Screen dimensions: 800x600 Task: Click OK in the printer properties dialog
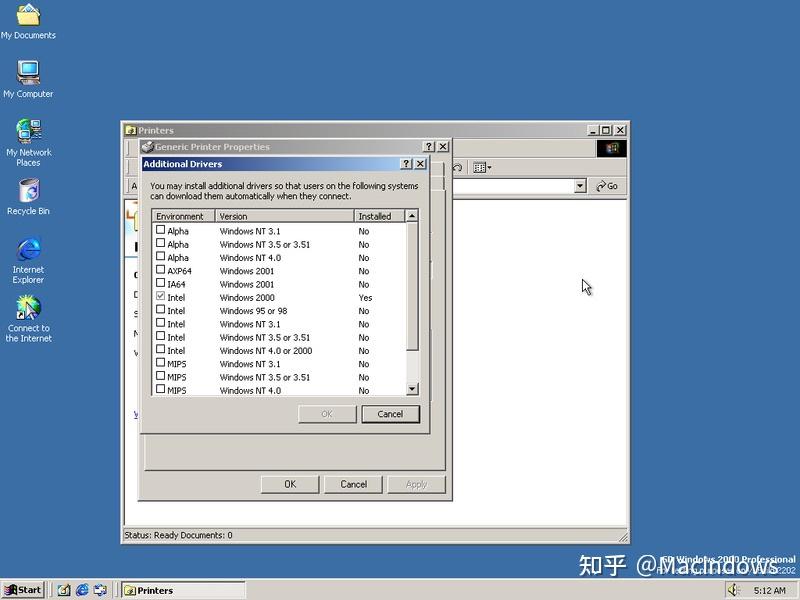[289, 484]
